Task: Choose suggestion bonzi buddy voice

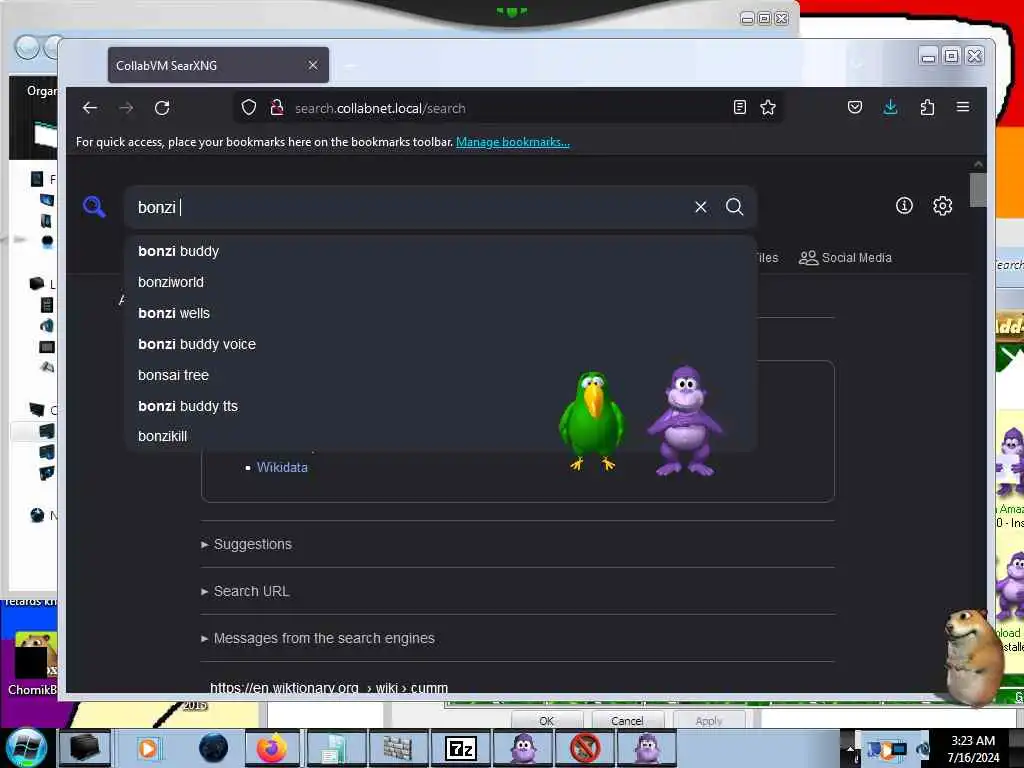Action: point(440,344)
